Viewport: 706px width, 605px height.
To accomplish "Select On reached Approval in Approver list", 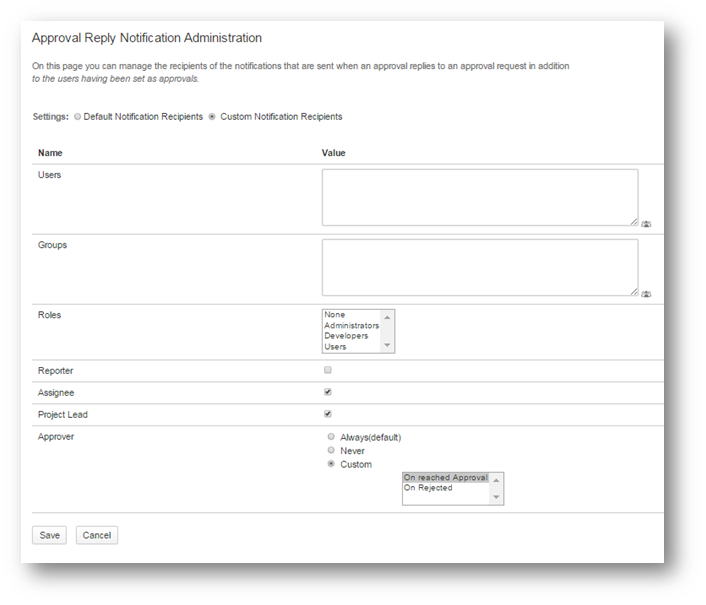I will 445,478.
